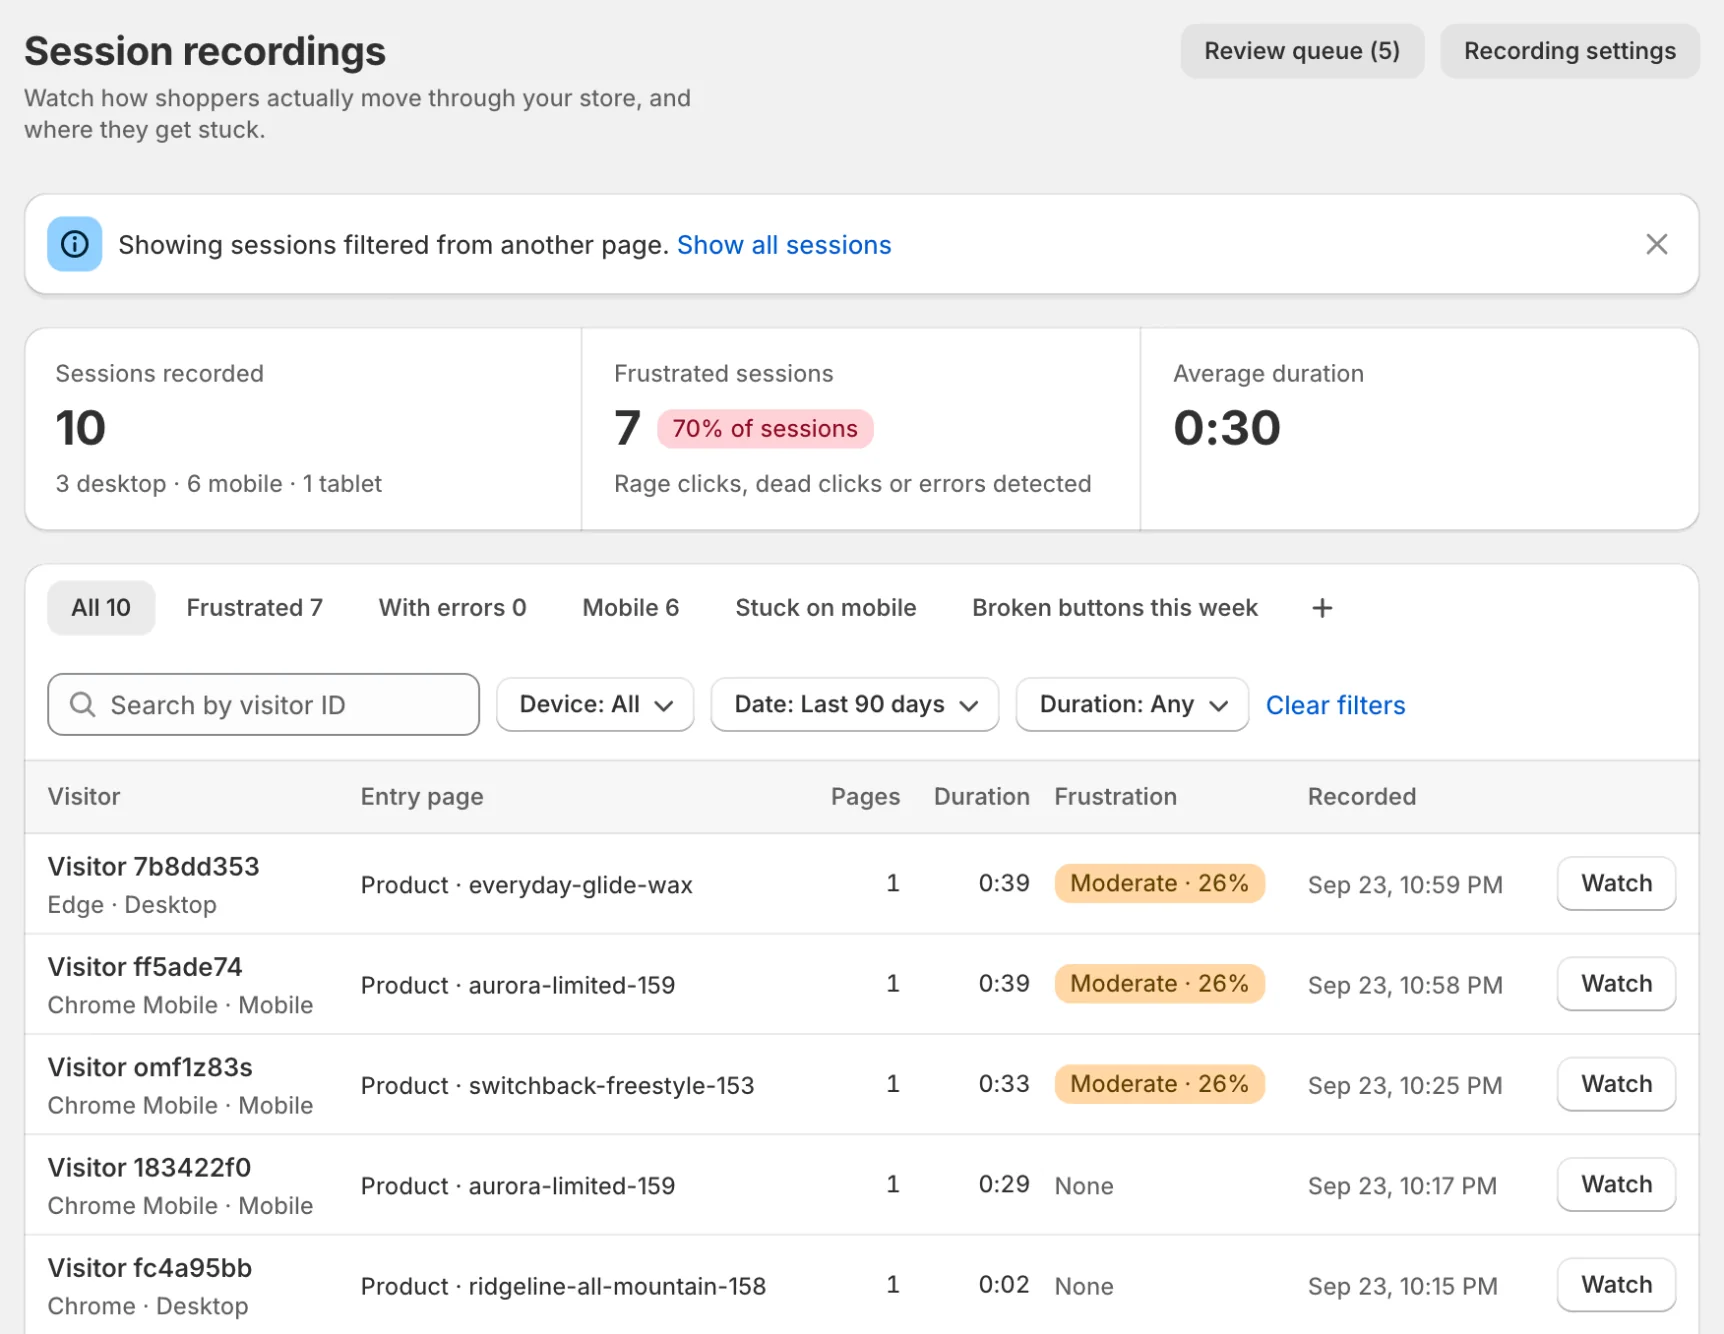Switch to the With errors 0 tab

click(x=452, y=608)
